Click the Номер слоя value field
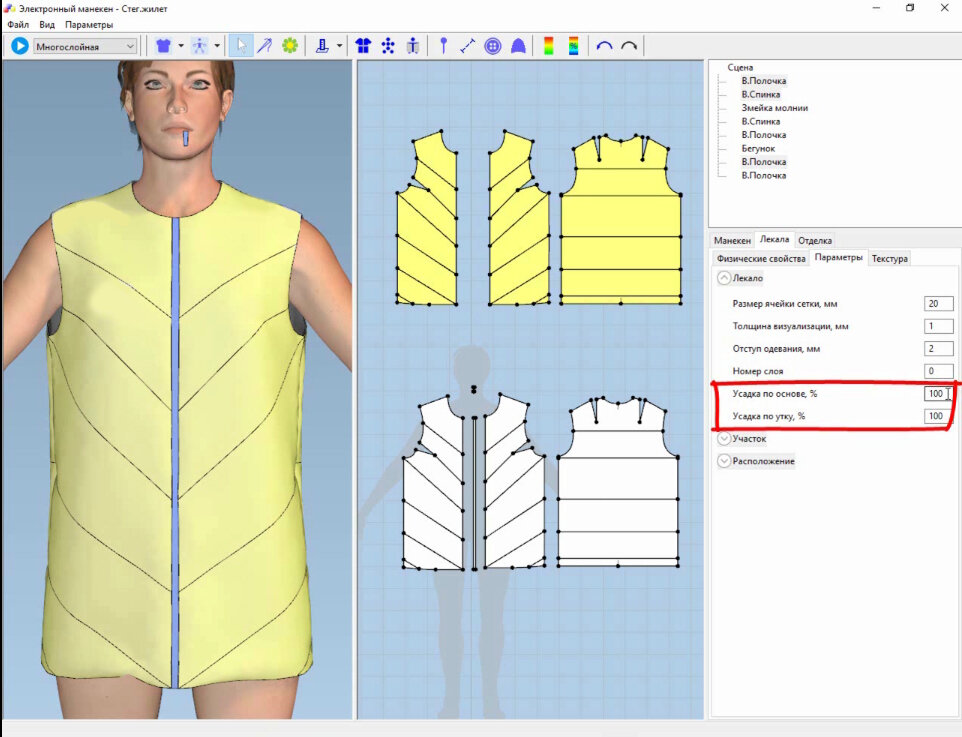The image size is (962, 737). coord(939,371)
